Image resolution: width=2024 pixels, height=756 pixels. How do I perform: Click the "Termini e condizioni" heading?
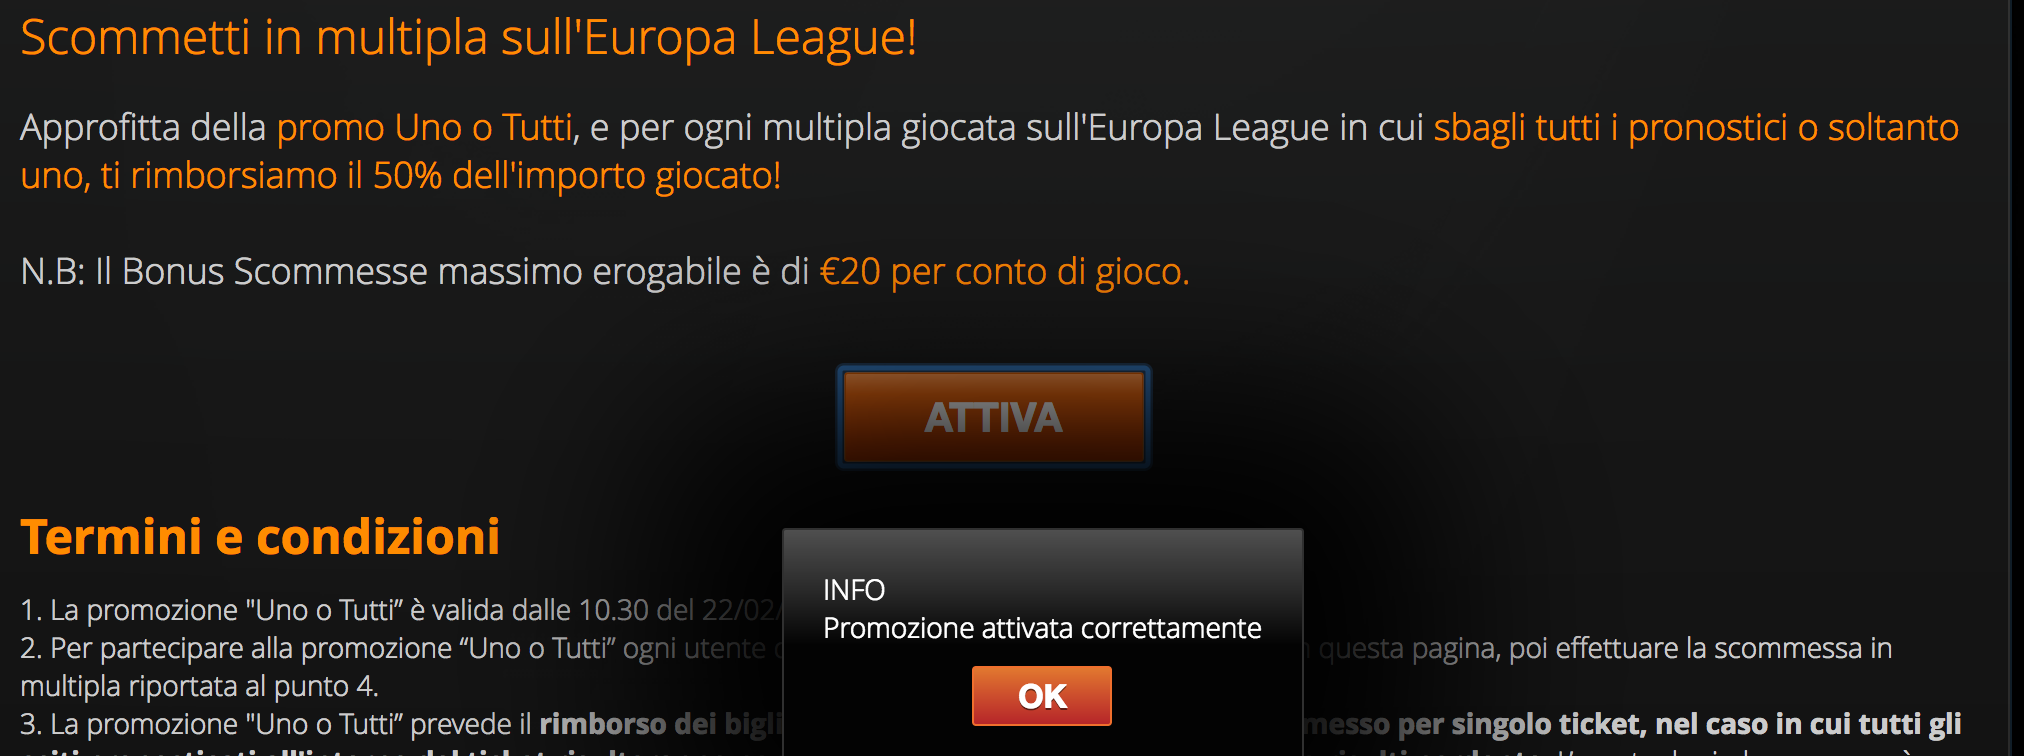[260, 537]
